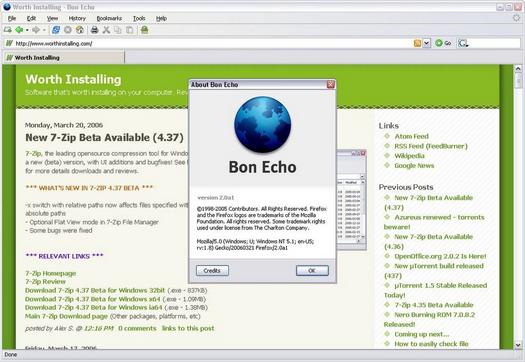Image resolution: width=525 pixels, height=362 pixels.
Task: Open Nero Burning ROM 7.0.8.2 Released! post
Action: (430, 319)
